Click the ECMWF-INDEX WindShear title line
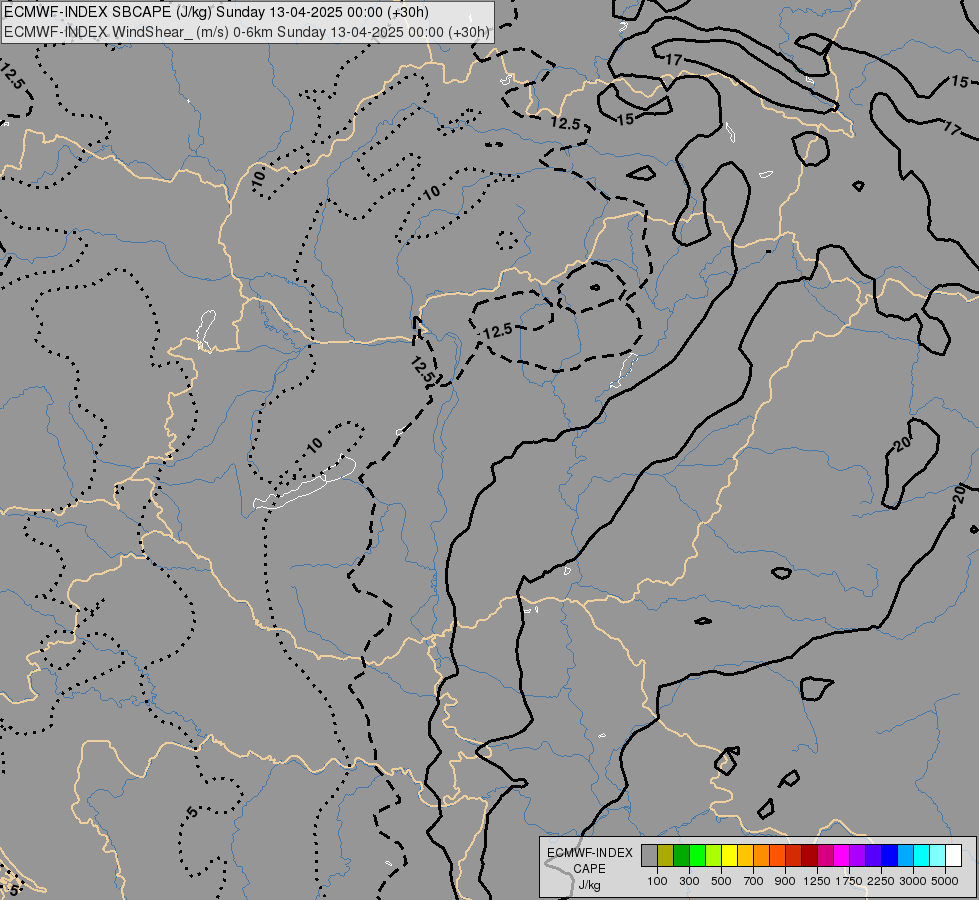 pyautogui.click(x=247, y=32)
